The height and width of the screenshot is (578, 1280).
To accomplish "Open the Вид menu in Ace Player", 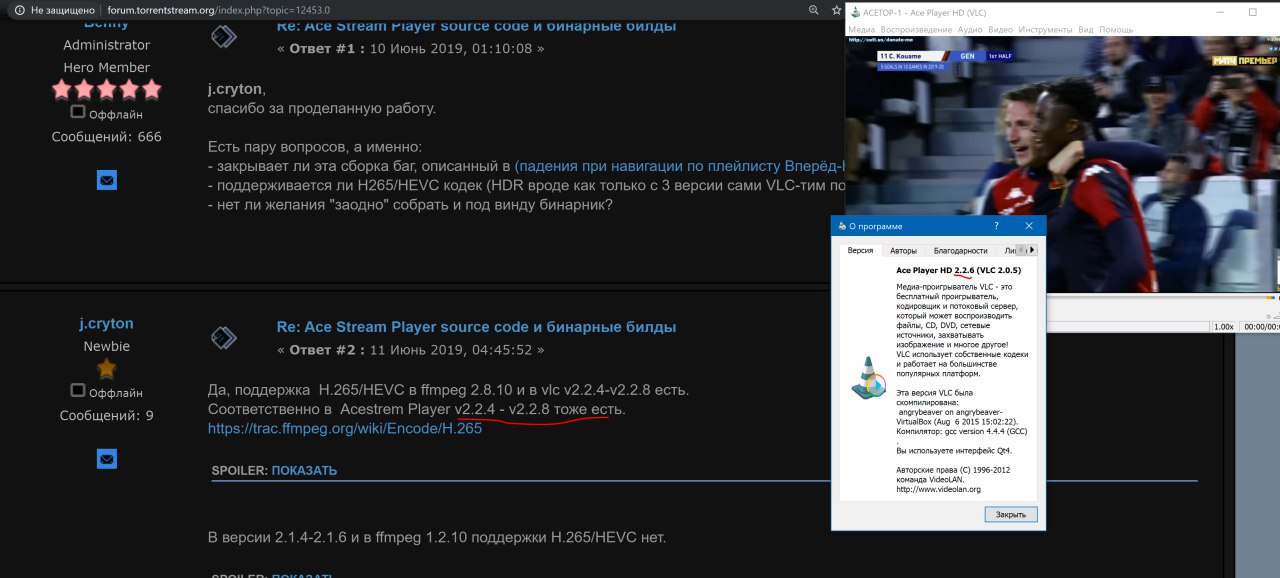I will (x=1086, y=29).
